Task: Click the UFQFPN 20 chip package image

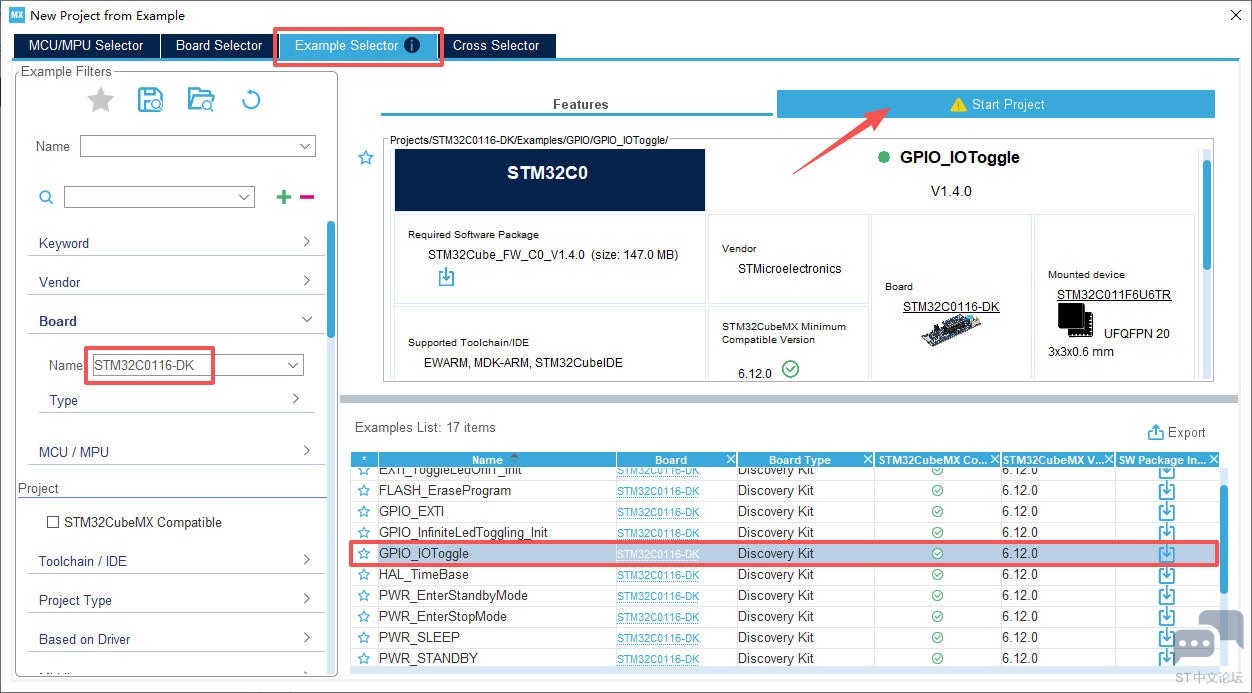Action: click(x=1075, y=319)
